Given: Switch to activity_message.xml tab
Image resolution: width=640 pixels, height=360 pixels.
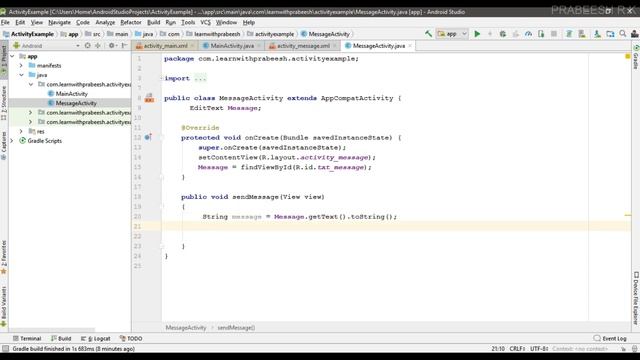Looking at the screenshot, I should click(x=303, y=46).
